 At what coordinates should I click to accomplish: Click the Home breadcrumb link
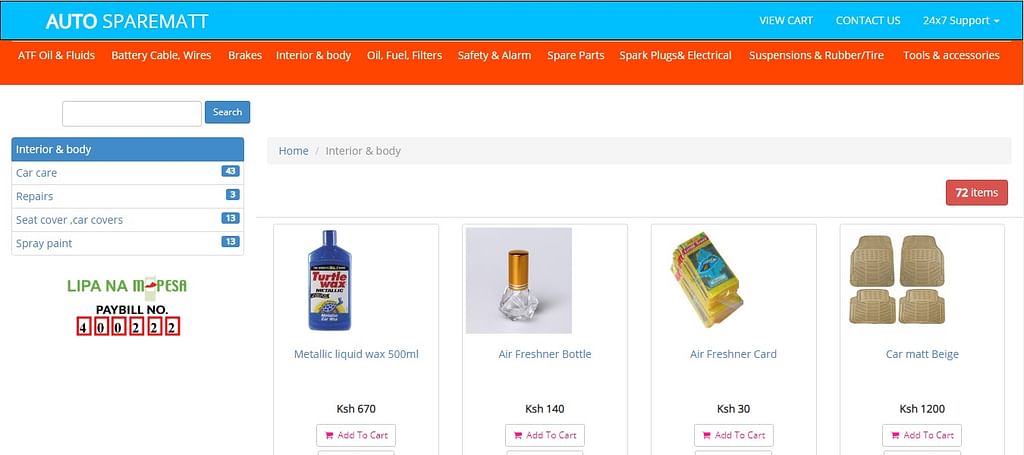293,151
